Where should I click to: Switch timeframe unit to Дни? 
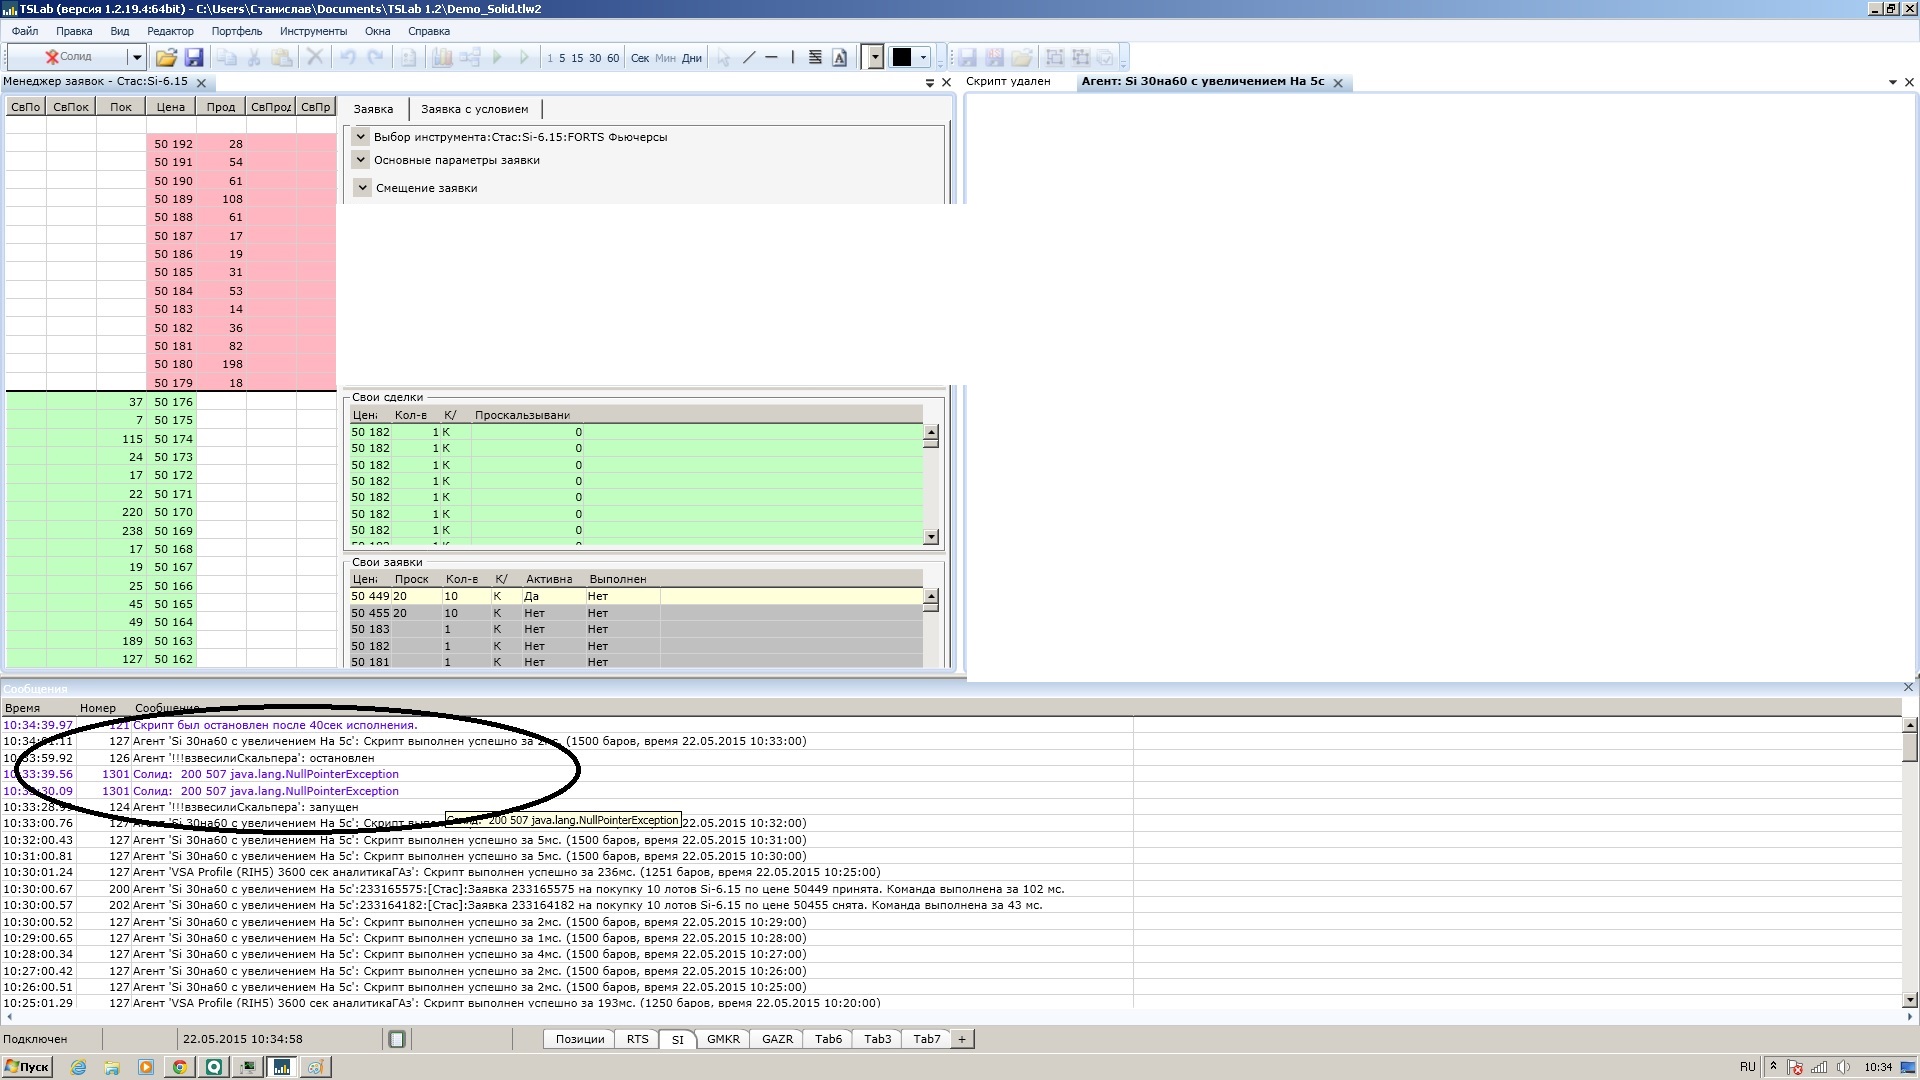pos(692,58)
